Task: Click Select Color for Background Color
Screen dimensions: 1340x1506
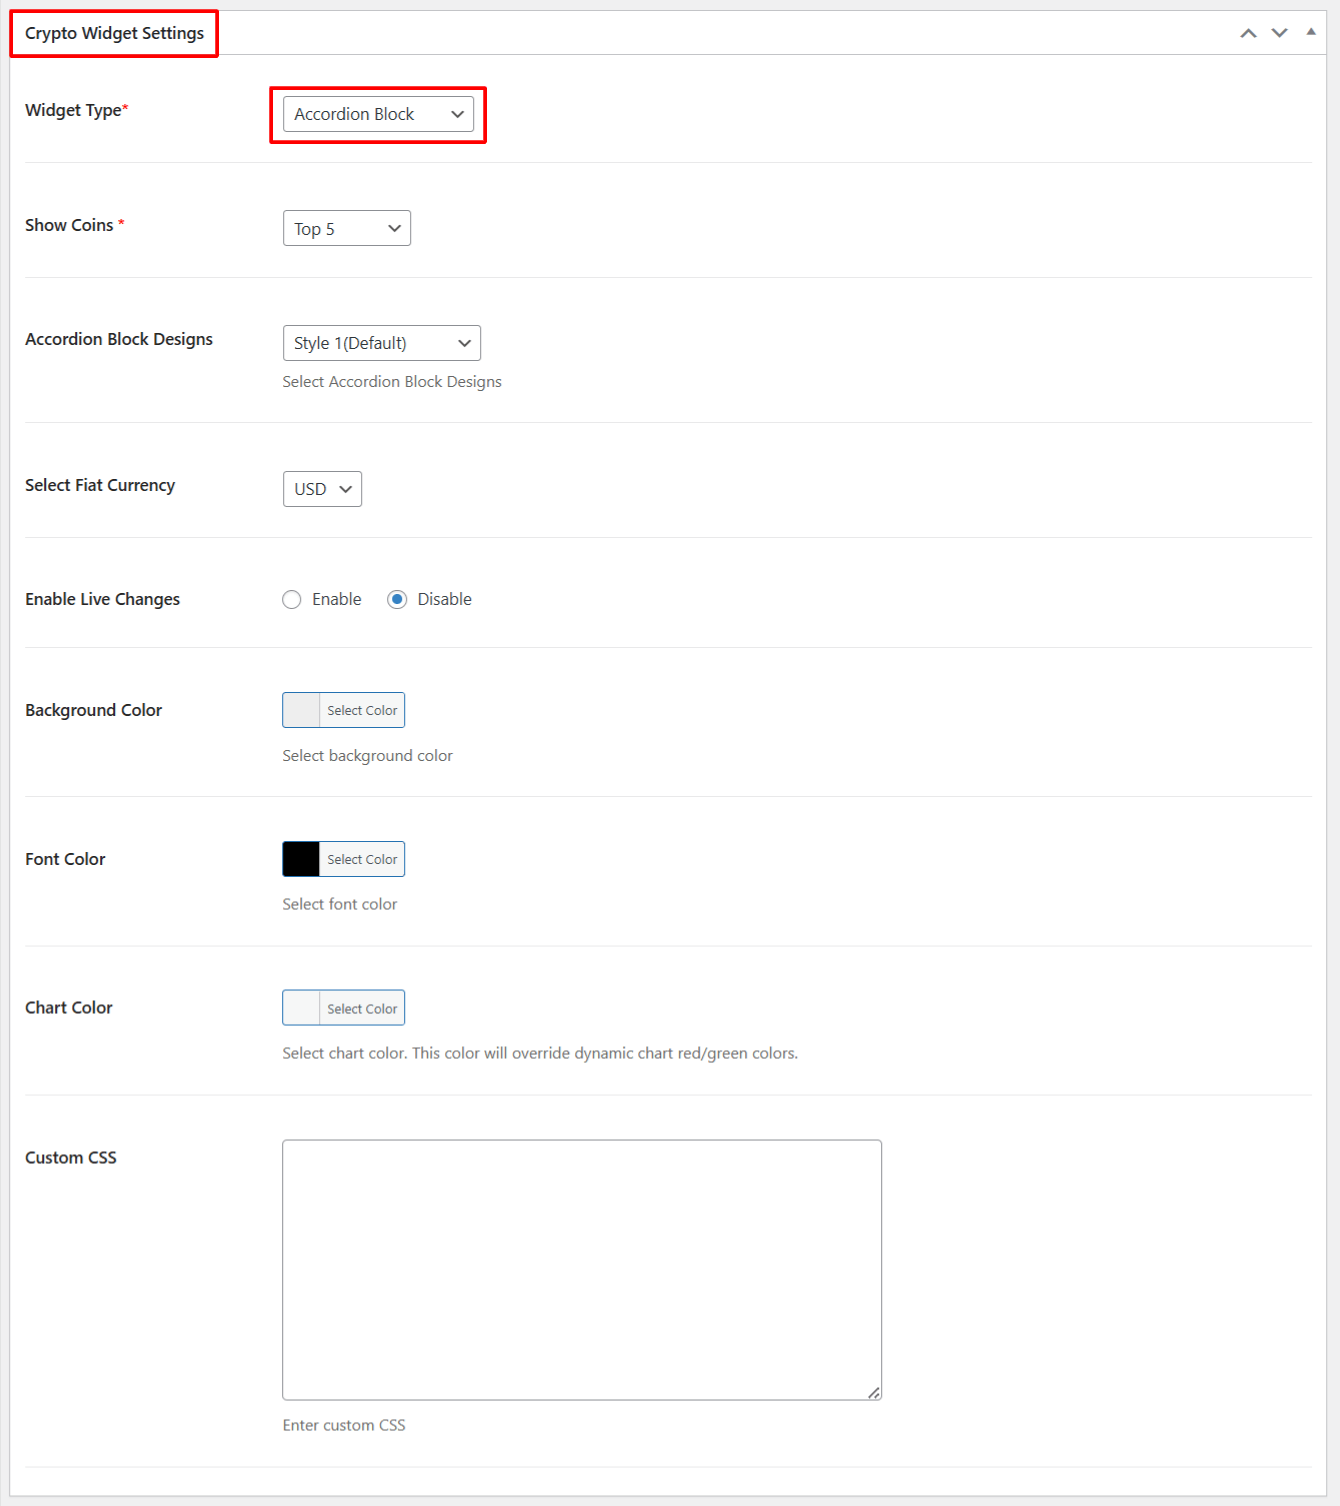Action: tap(362, 709)
